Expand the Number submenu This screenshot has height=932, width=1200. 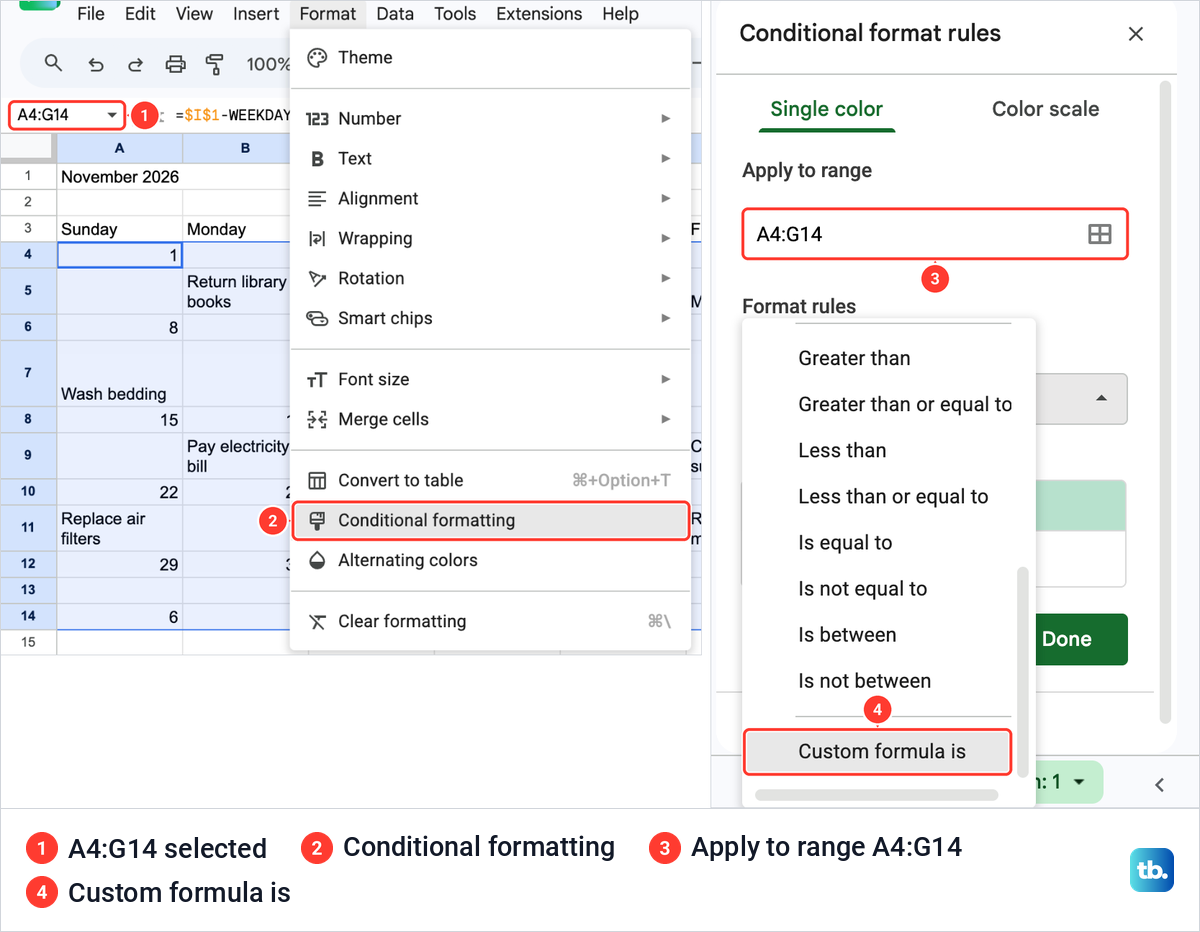click(490, 118)
